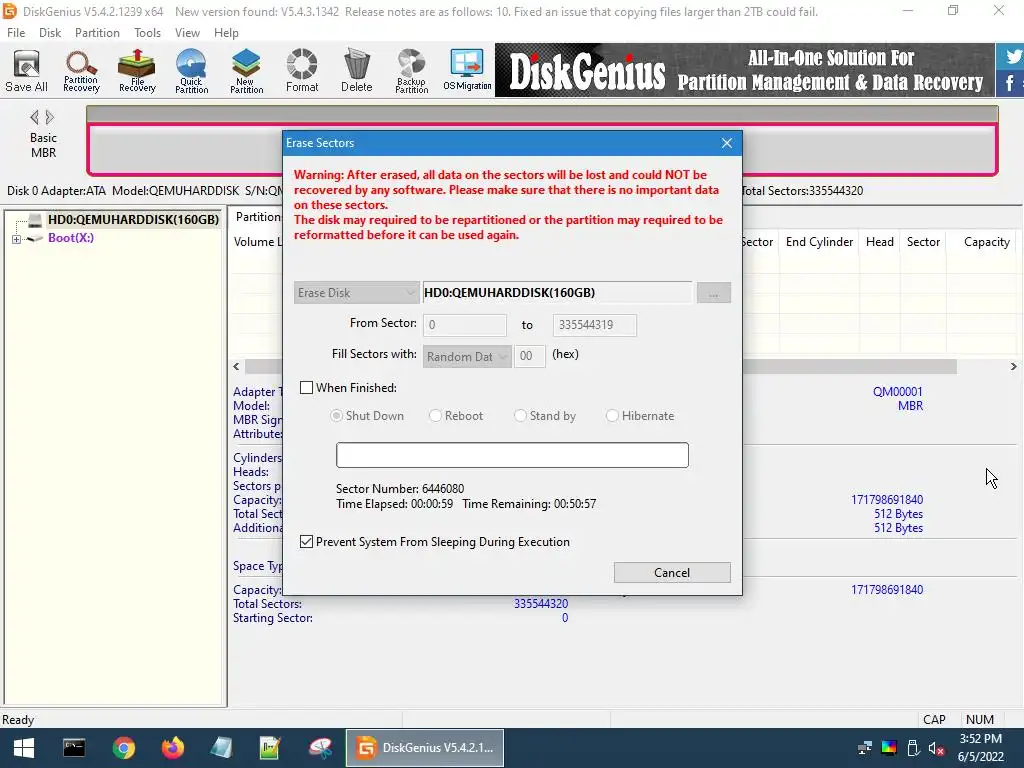Open the Help menu

coord(226,33)
